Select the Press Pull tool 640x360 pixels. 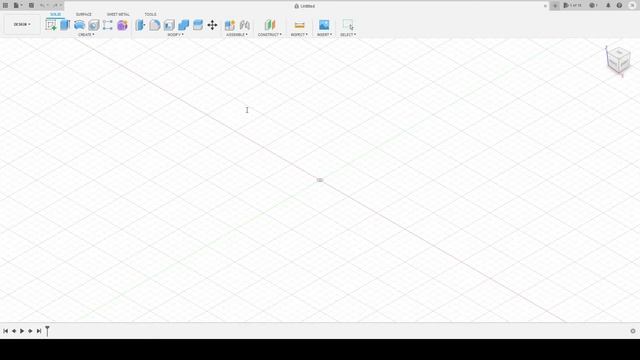pyautogui.click(x=140, y=25)
